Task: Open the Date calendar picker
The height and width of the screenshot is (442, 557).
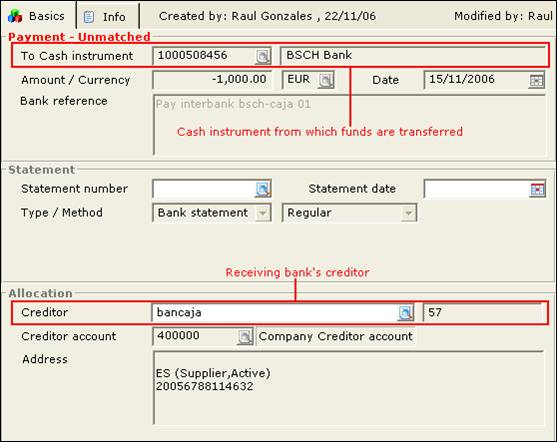Action: coord(536,81)
